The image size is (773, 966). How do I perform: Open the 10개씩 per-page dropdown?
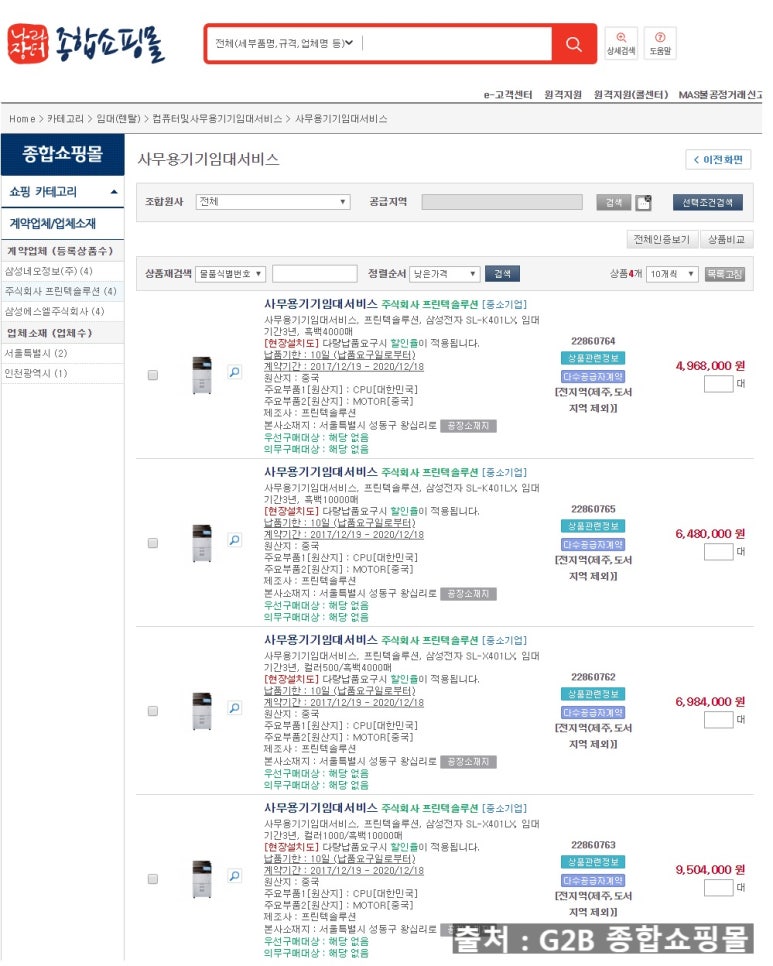pyautogui.click(x=672, y=274)
